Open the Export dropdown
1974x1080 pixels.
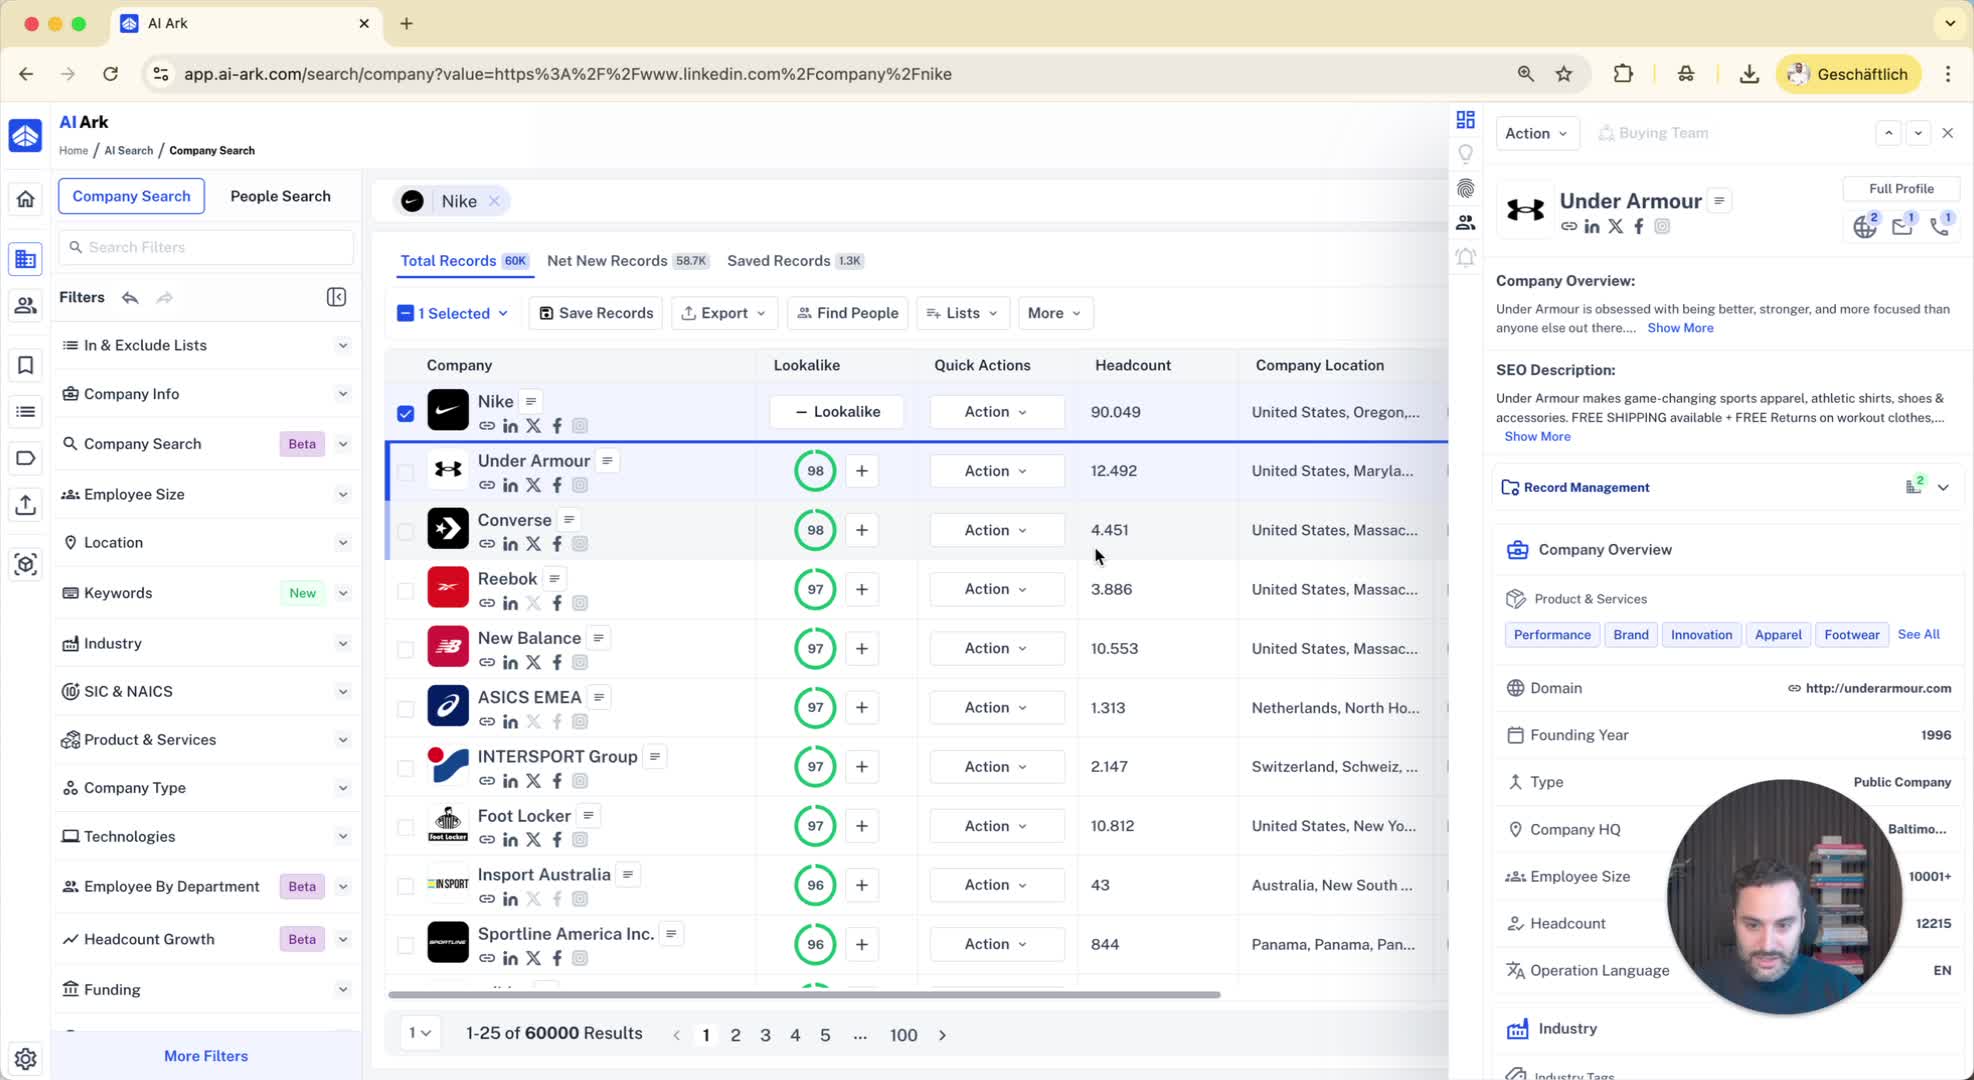tap(723, 313)
